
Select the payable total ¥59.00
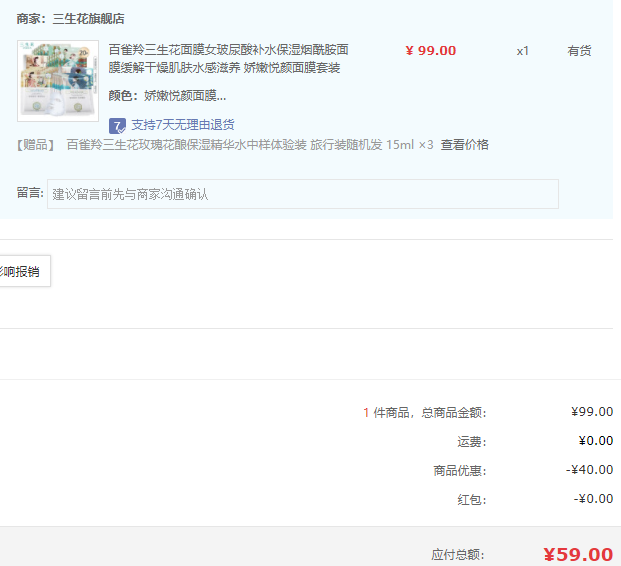tap(578, 555)
